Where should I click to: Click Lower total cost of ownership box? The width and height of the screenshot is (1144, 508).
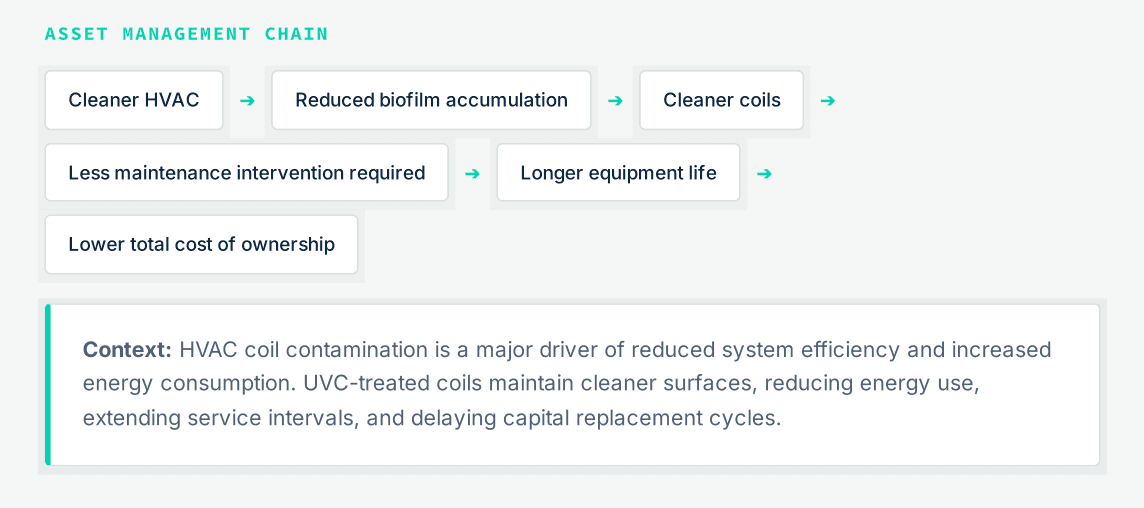point(201,245)
